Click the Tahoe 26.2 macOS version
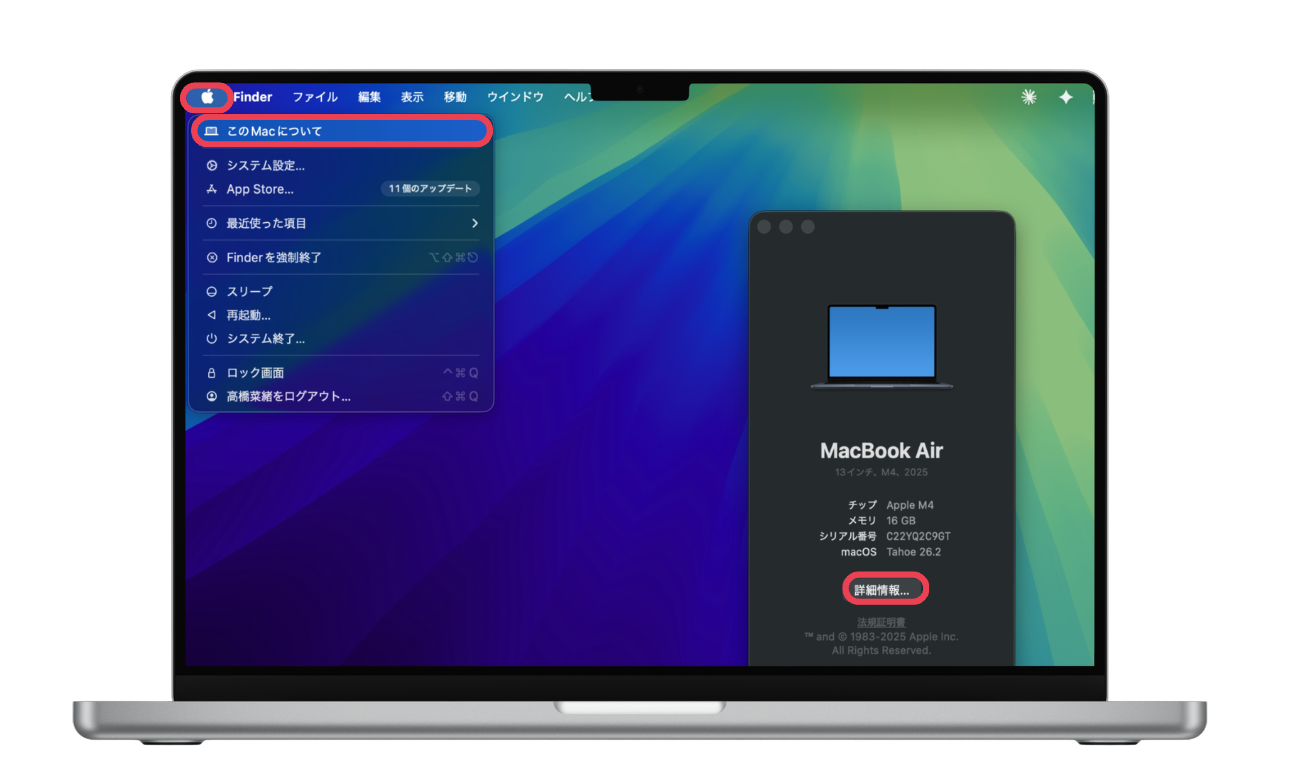The width and height of the screenshot is (1300, 776). [x=914, y=552]
